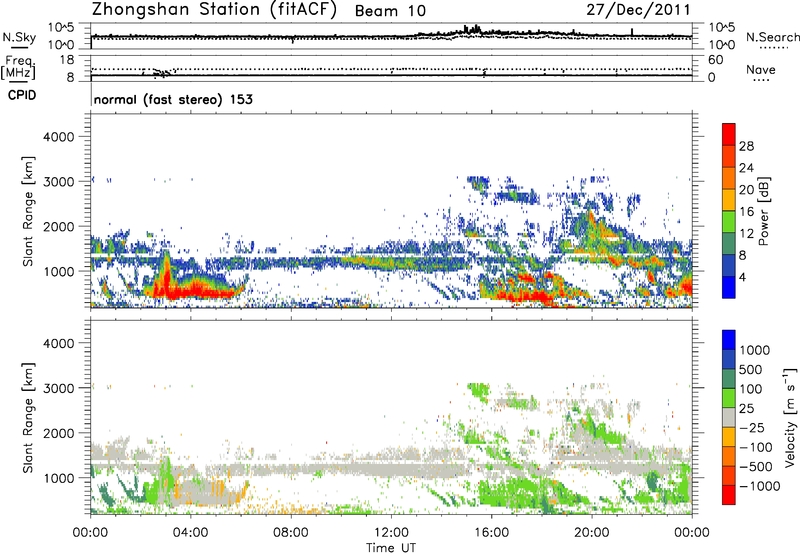Screen dimensions: 800x554
Task: Click the '28' tick on the power colorbar
Action: (746, 146)
